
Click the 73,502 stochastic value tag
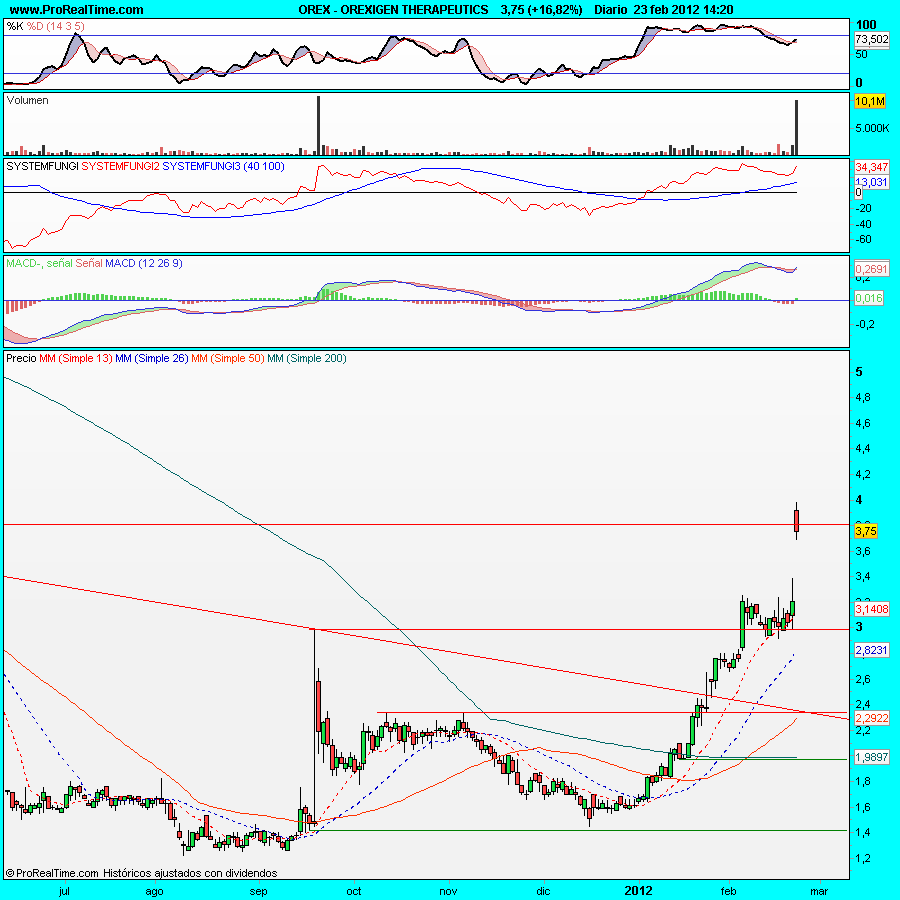pyautogui.click(x=871, y=39)
